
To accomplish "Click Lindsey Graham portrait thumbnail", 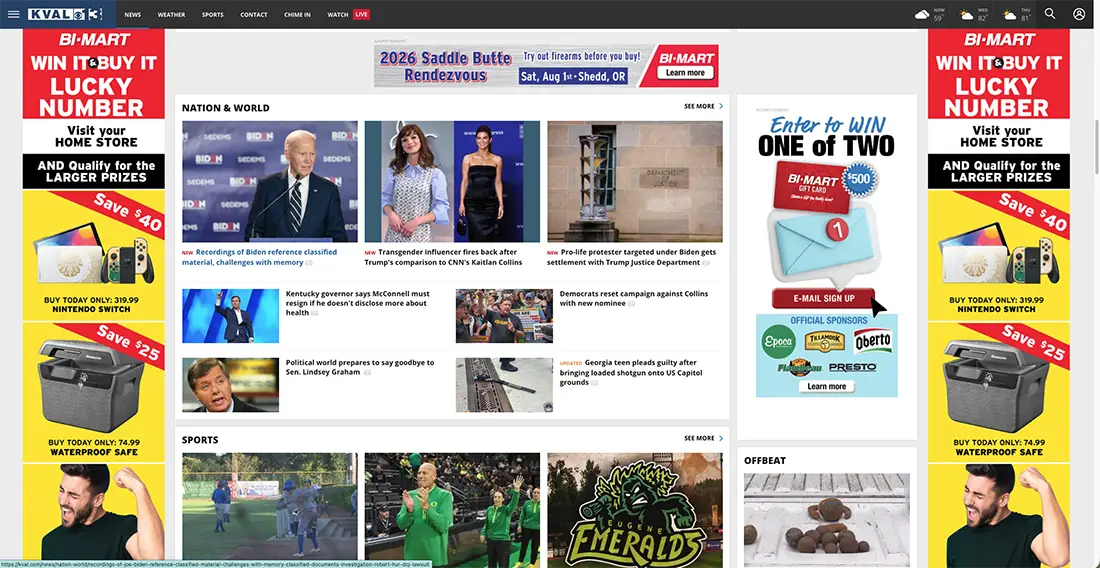I will (230, 385).
